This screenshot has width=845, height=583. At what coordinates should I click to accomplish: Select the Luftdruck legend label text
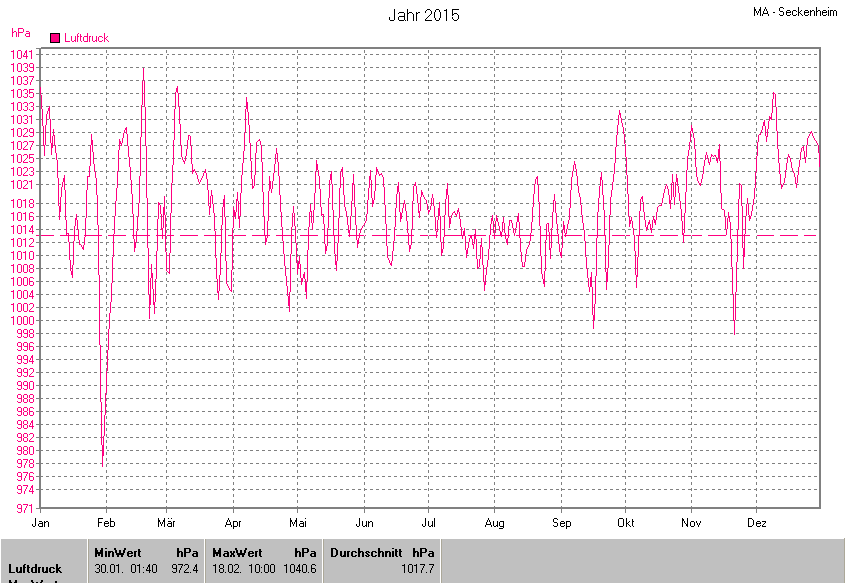[86, 38]
